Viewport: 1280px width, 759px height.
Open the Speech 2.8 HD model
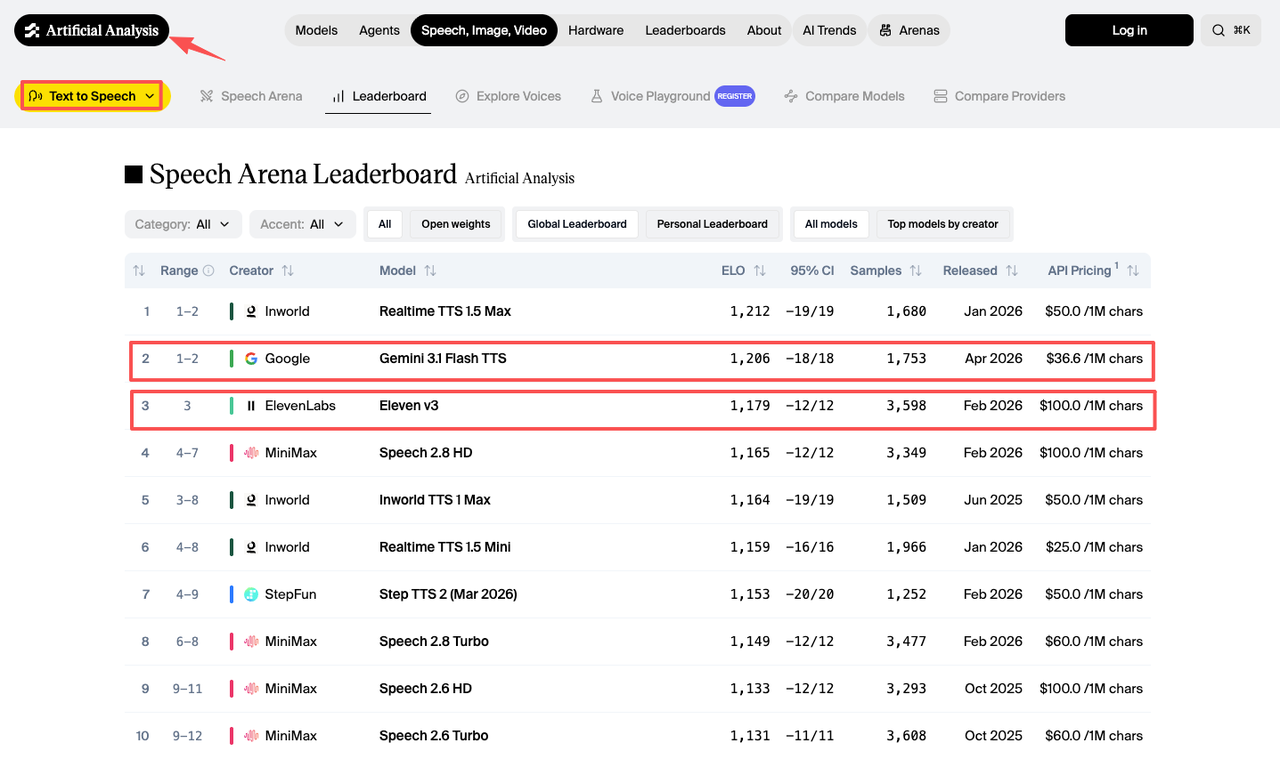coord(426,453)
